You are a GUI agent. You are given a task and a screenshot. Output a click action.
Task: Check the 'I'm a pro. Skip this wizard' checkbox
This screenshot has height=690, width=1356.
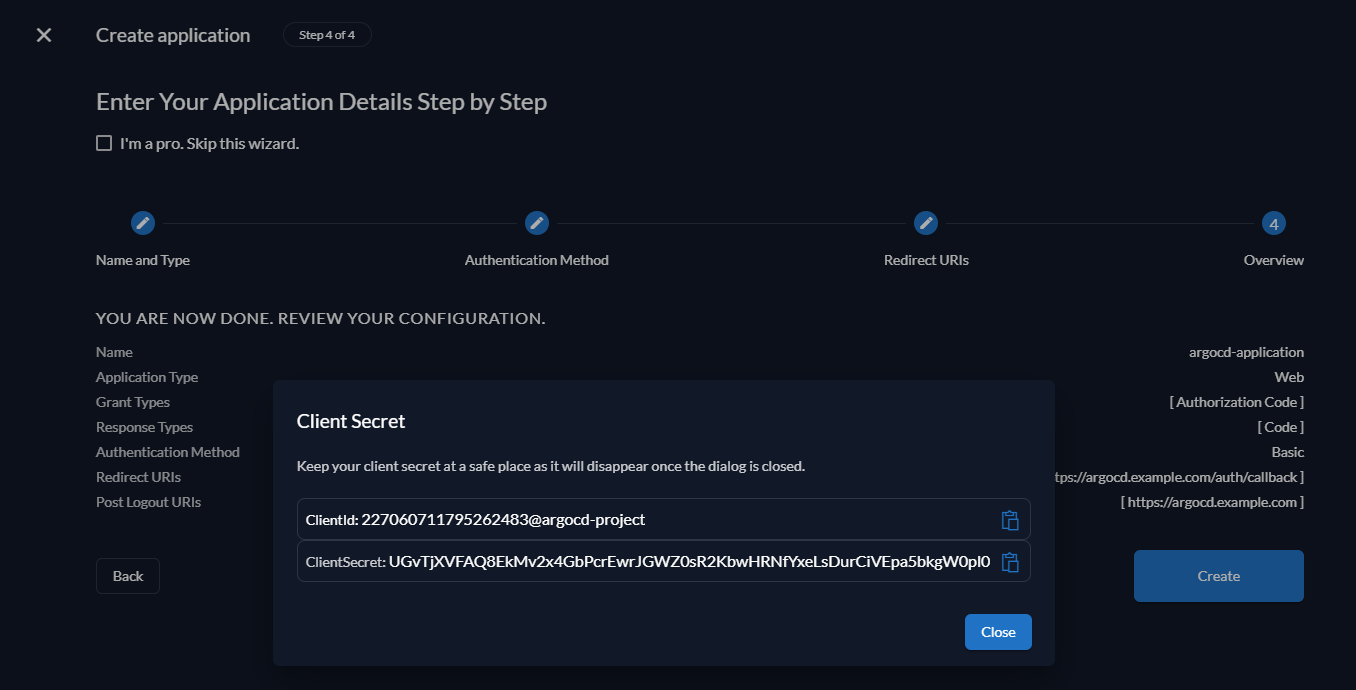(x=104, y=143)
